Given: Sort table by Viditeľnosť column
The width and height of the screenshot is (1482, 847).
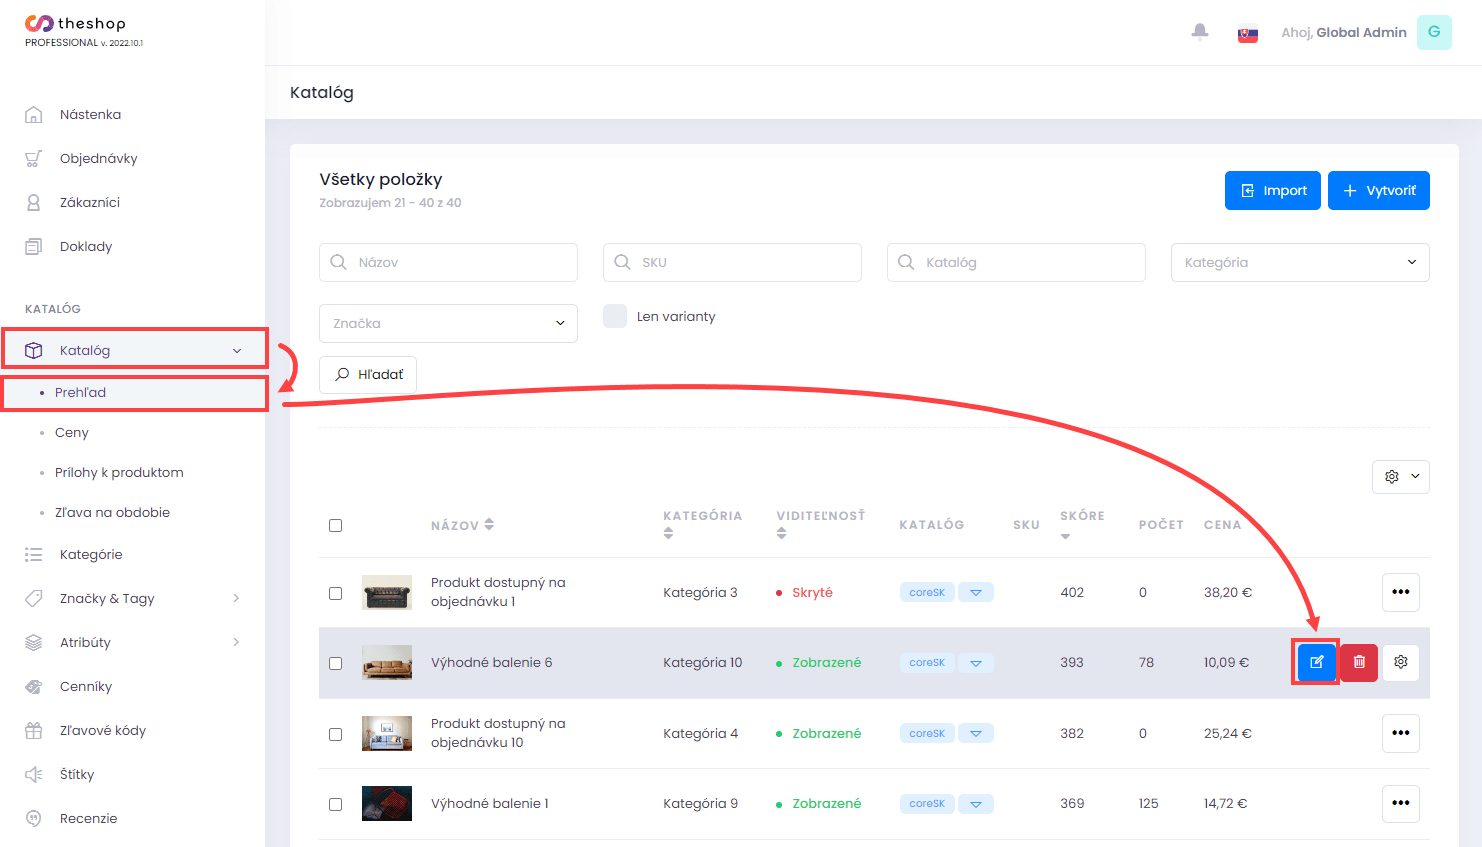Looking at the screenshot, I should coord(820,524).
